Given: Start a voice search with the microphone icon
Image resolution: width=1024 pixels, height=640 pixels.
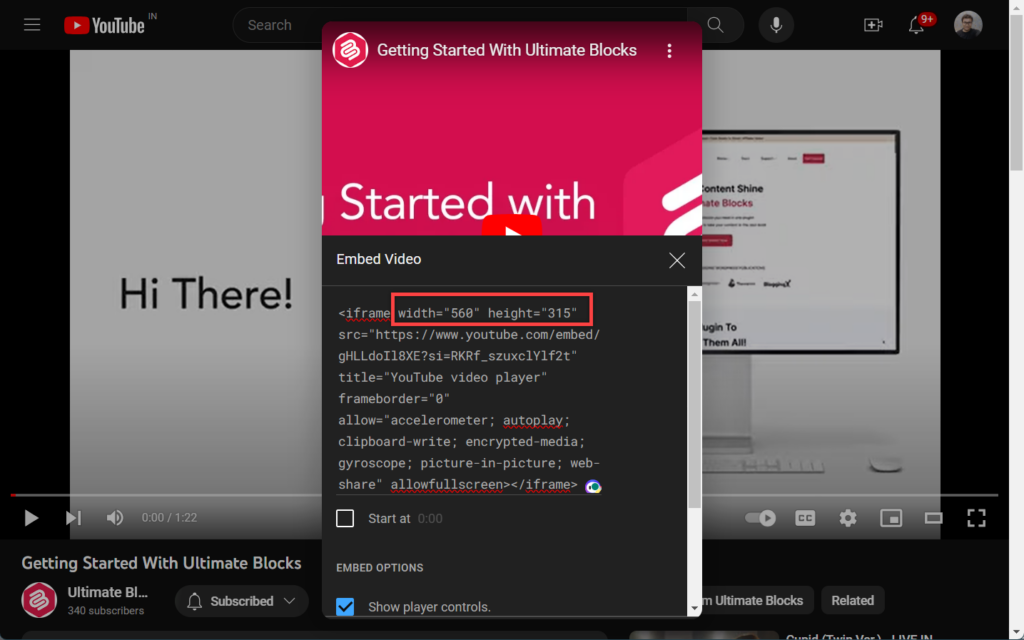Looking at the screenshot, I should tap(776, 25).
